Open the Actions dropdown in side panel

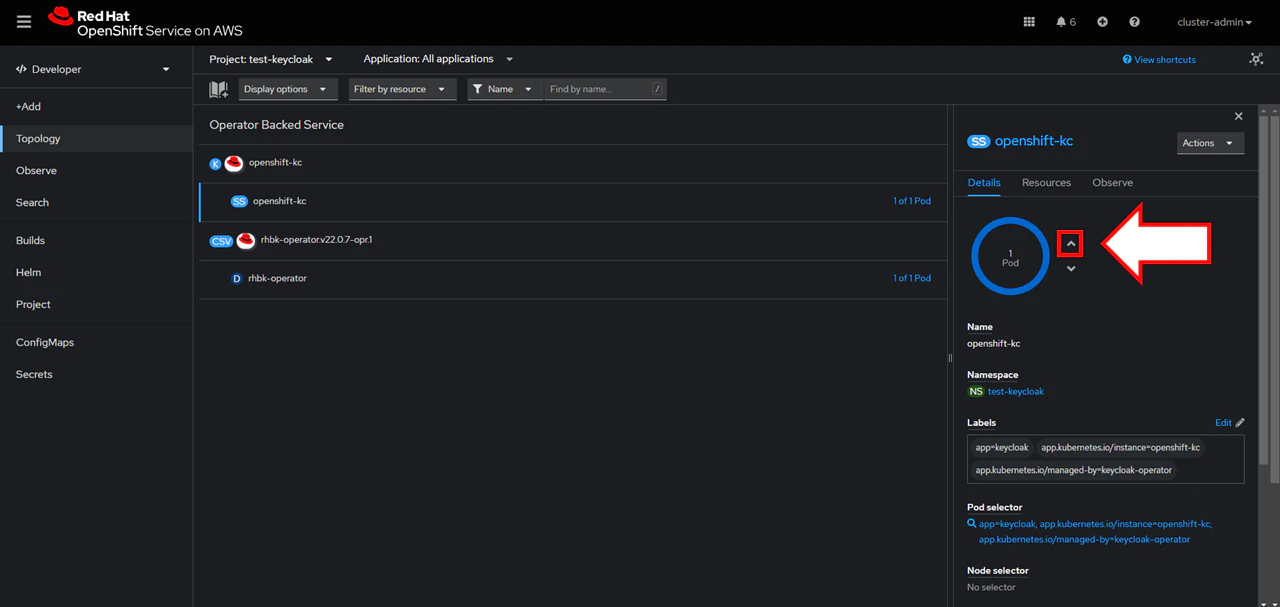pos(1211,143)
